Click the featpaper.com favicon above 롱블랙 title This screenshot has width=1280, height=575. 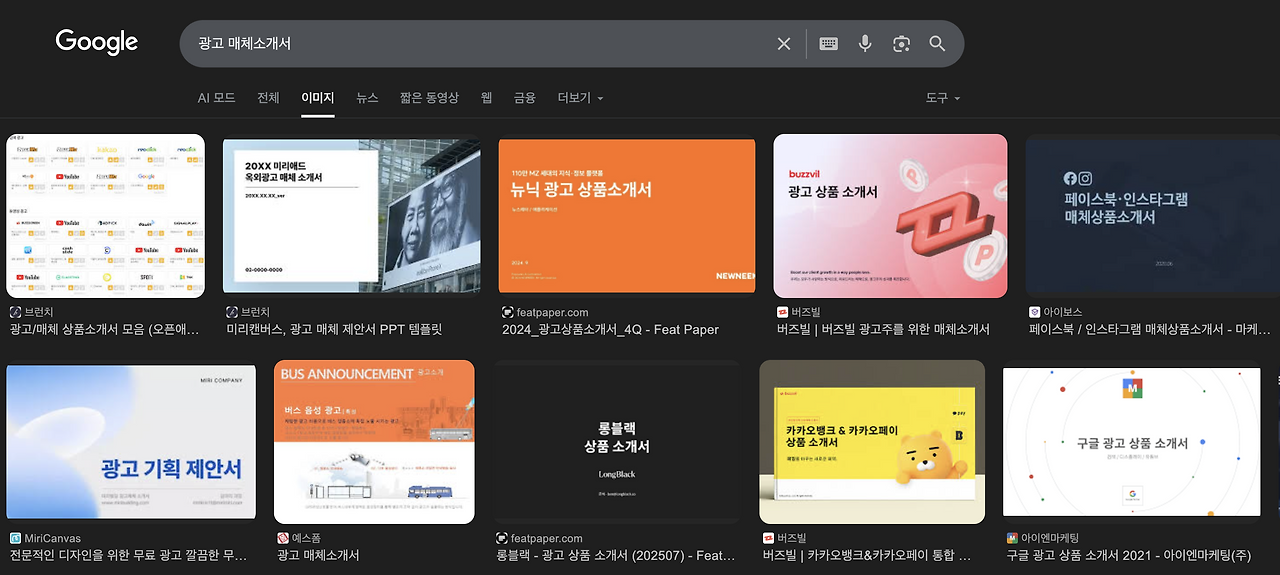(x=502, y=538)
